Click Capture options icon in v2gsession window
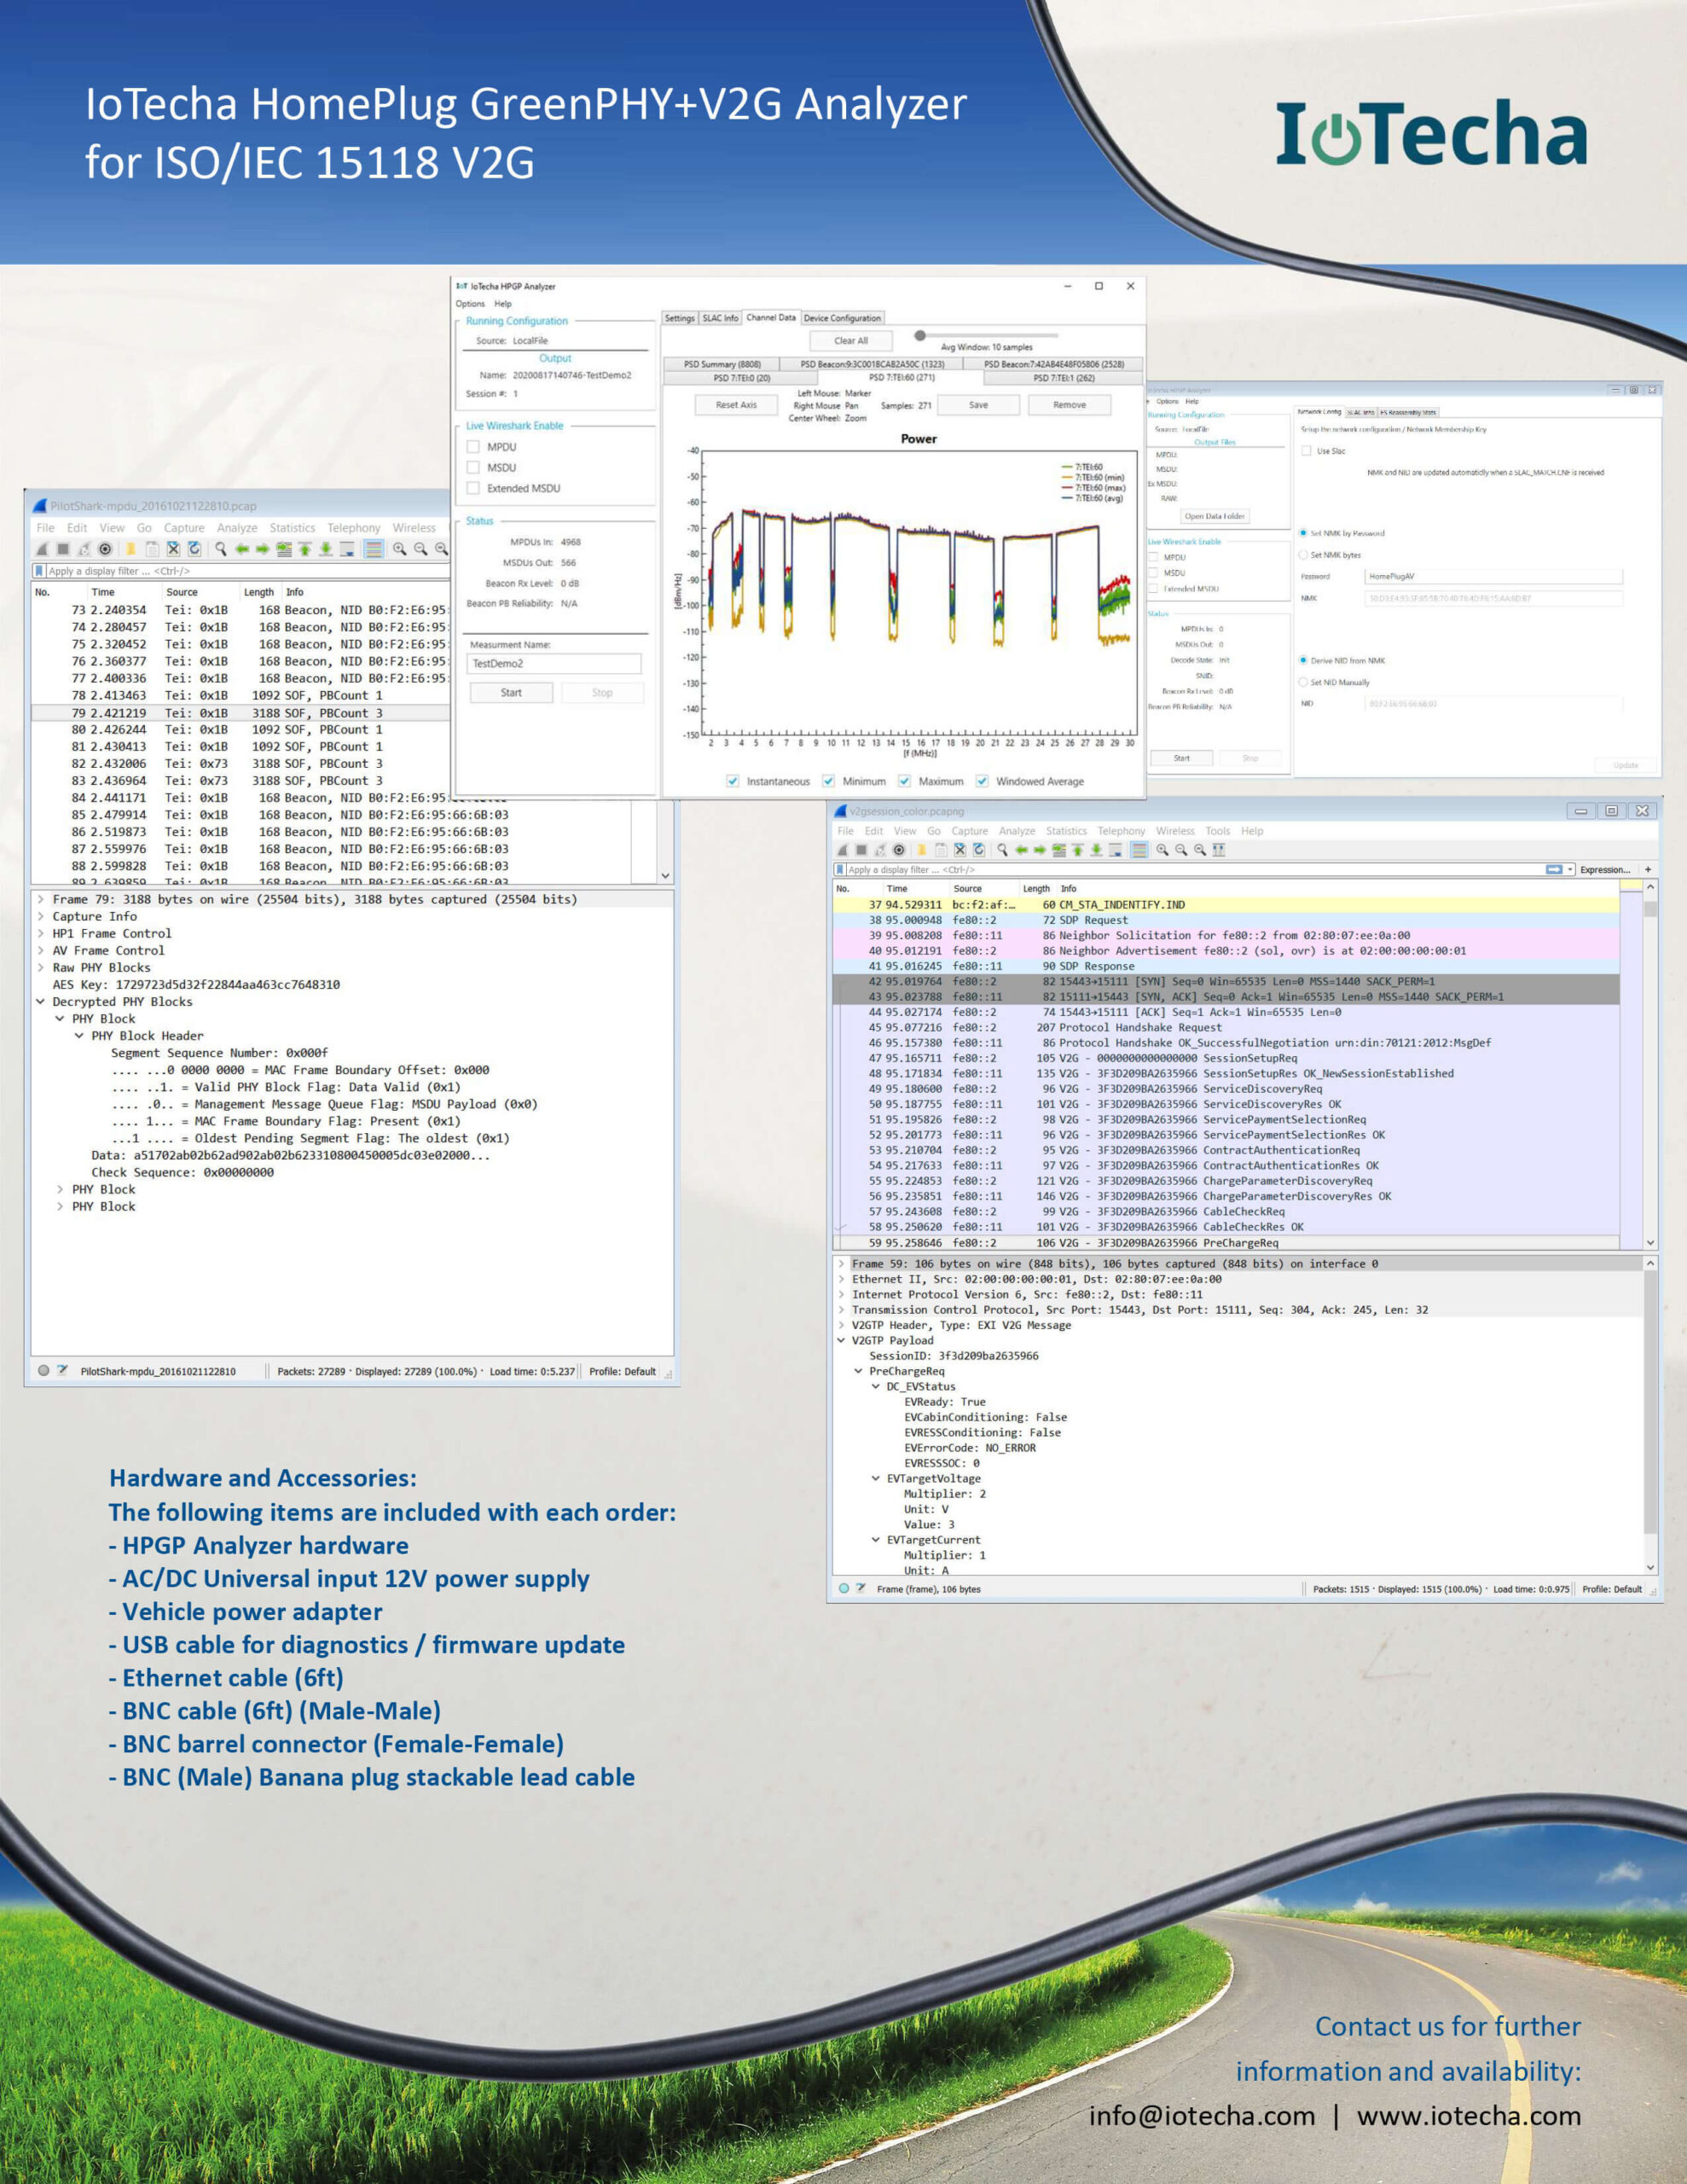 [x=899, y=850]
